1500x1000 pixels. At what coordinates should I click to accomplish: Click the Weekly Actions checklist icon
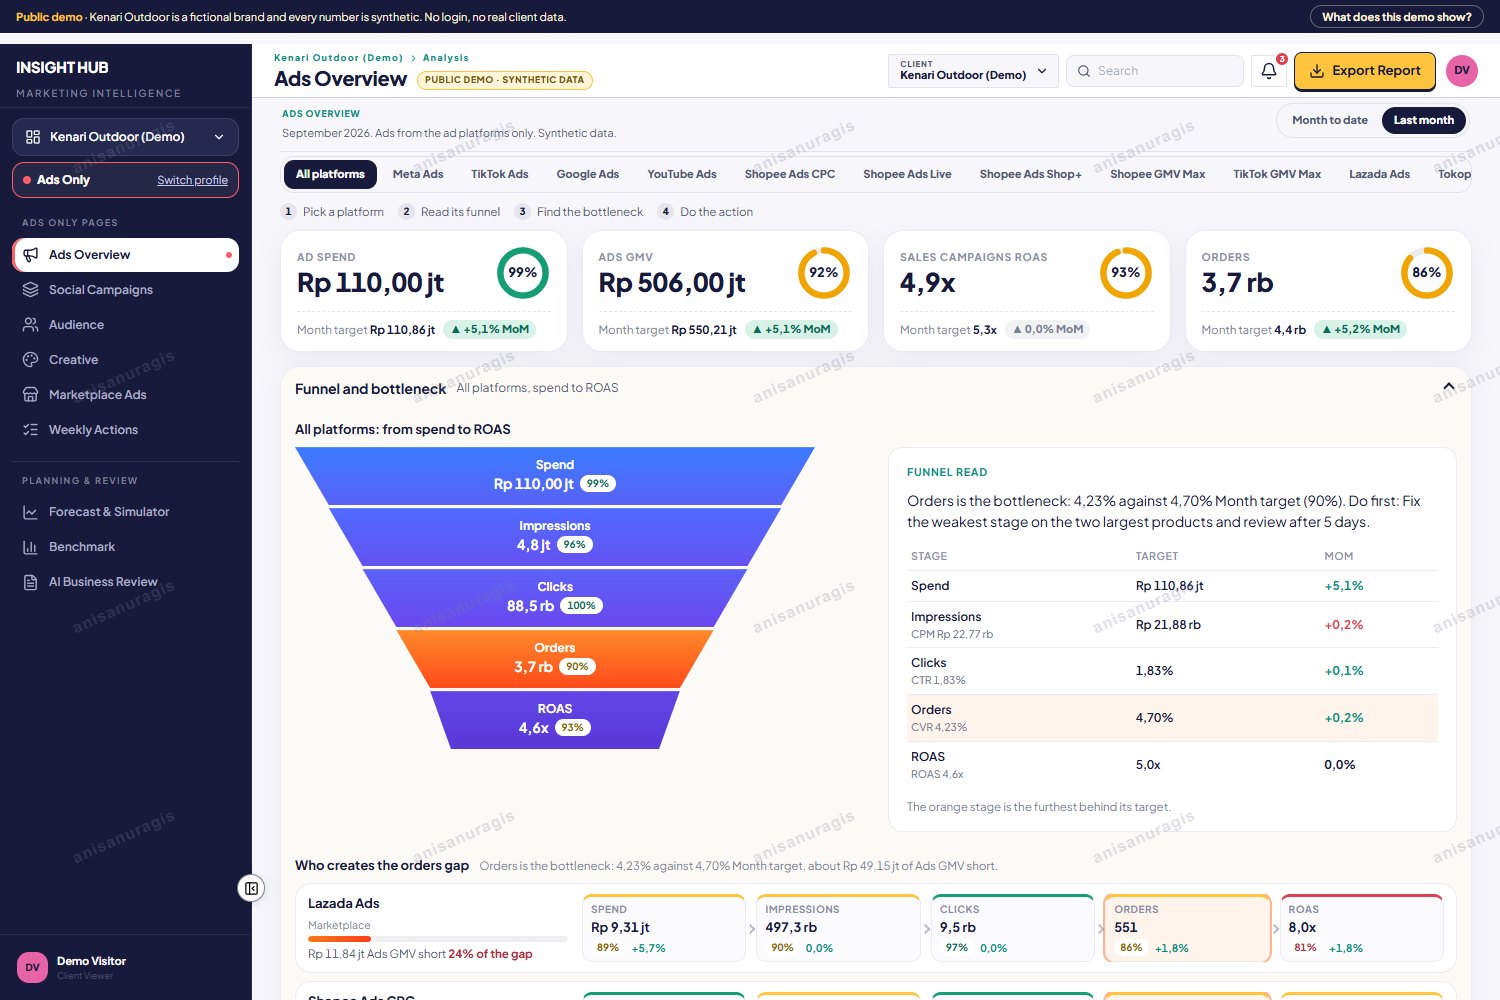coord(31,430)
